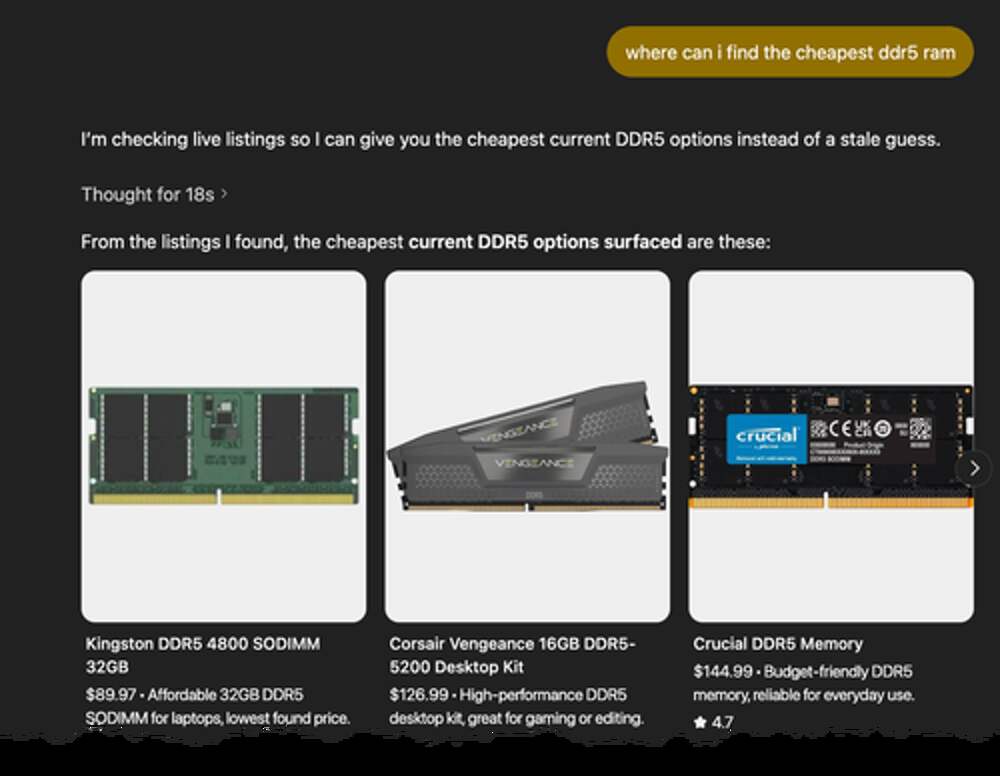Click the "Kingston DDR5 4800 SODIMM 32GB" title
1000x776 pixels.
pyautogui.click(x=203, y=655)
